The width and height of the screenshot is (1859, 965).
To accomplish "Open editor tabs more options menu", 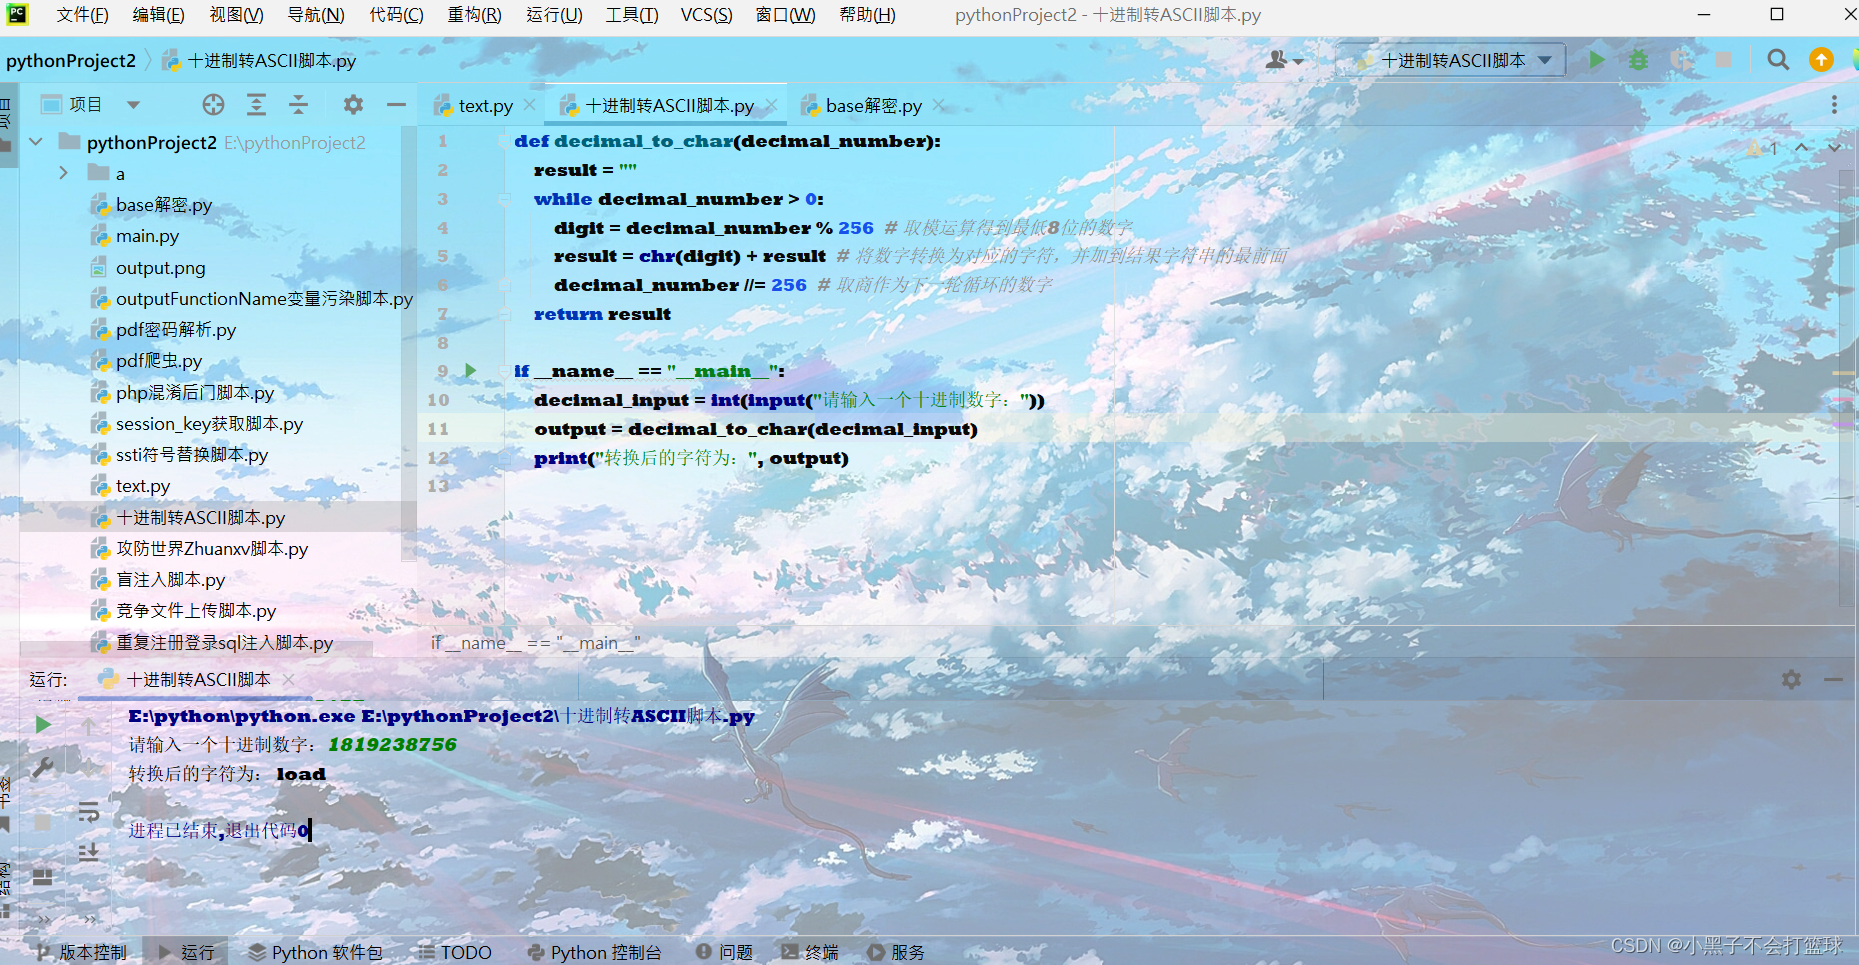I will 1834,105.
